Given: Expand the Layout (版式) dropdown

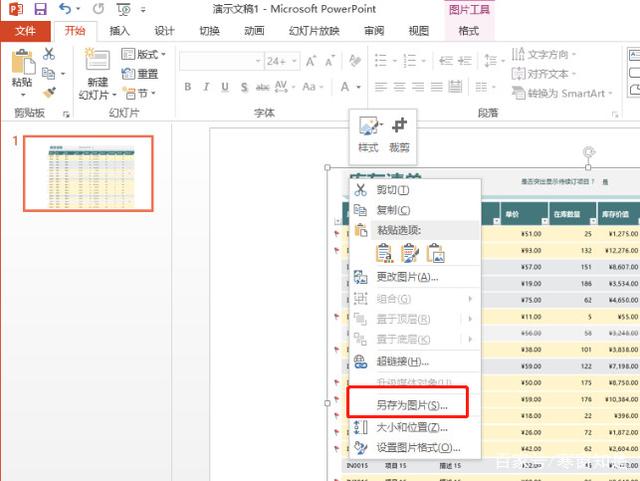Looking at the screenshot, I should (141, 54).
